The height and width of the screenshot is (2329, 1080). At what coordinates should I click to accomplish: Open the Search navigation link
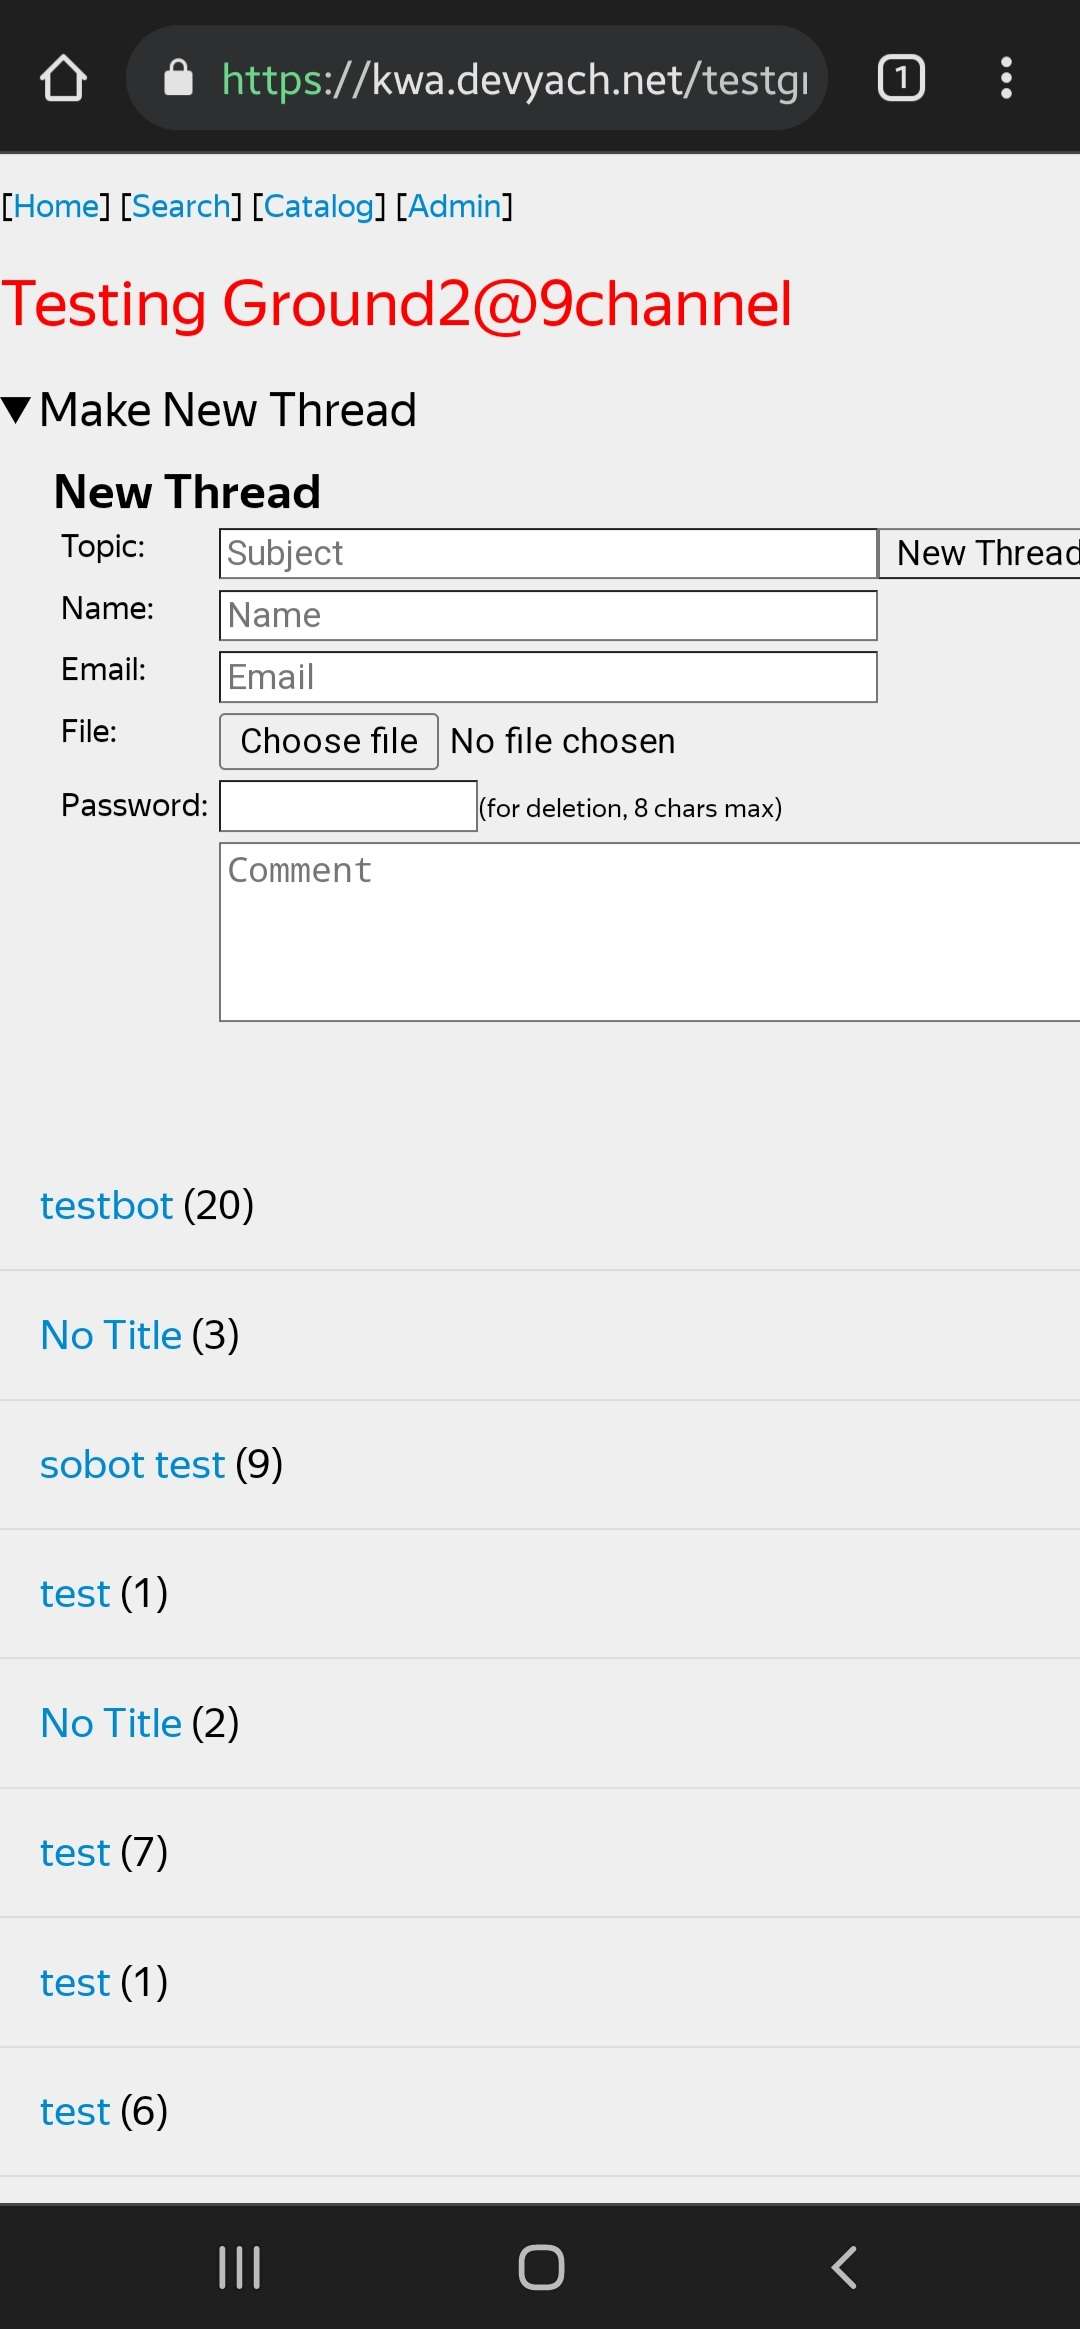click(181, 206)
